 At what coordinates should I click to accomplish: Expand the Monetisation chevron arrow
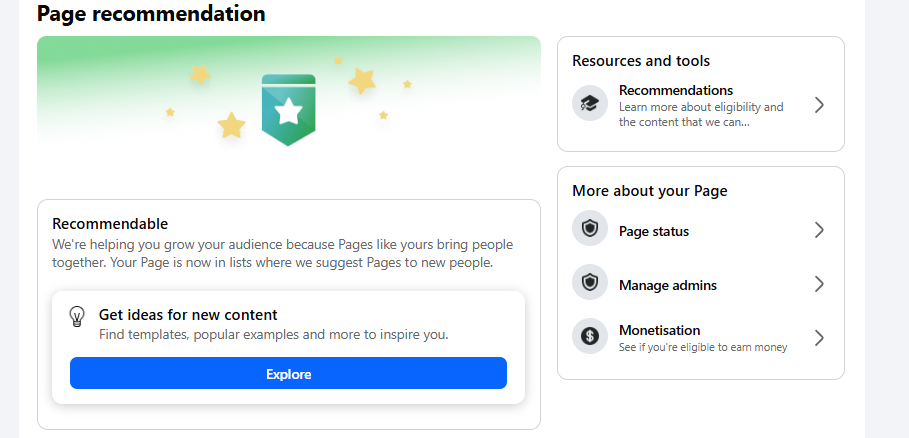click(x=819, y=338)
